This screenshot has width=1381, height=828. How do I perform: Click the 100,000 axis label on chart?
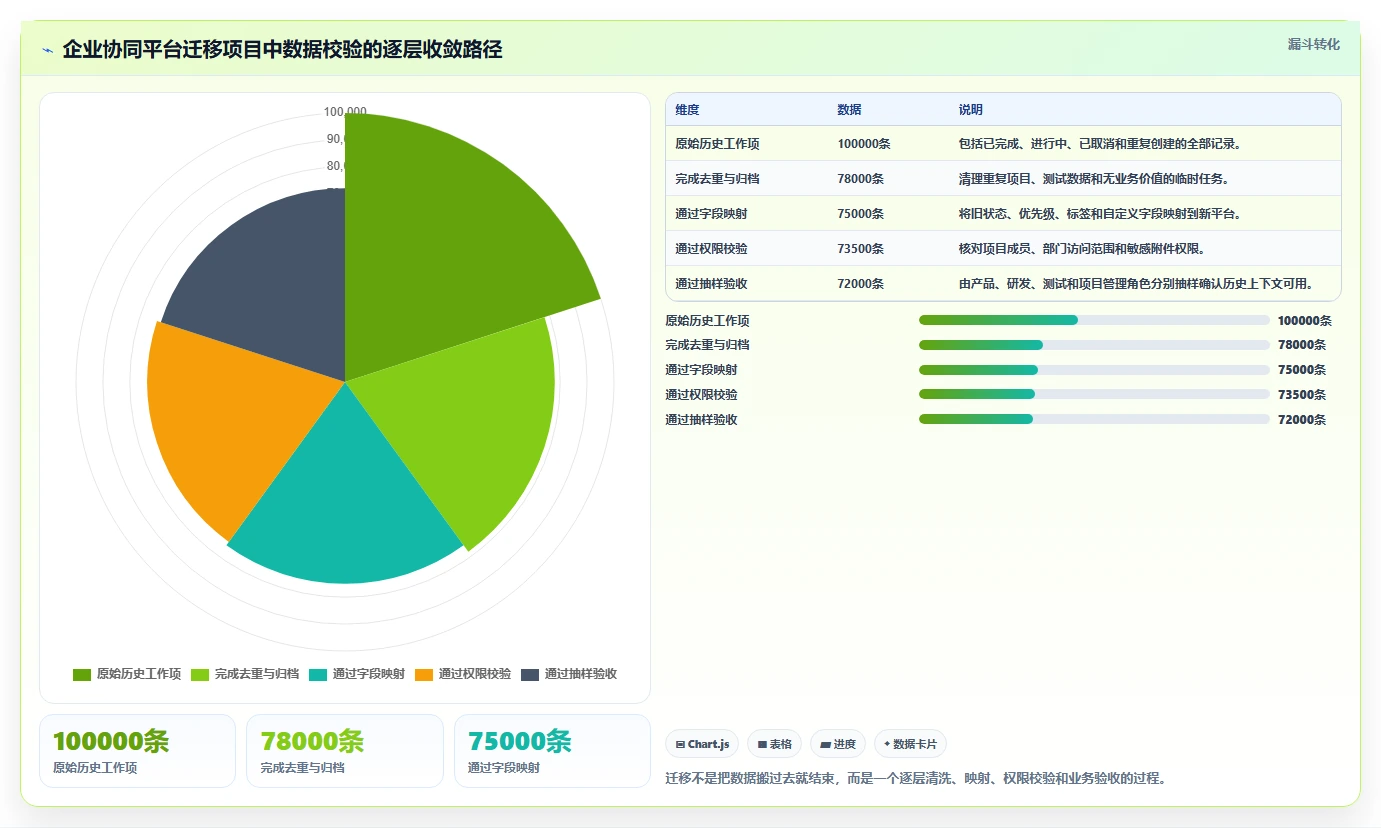345,112
